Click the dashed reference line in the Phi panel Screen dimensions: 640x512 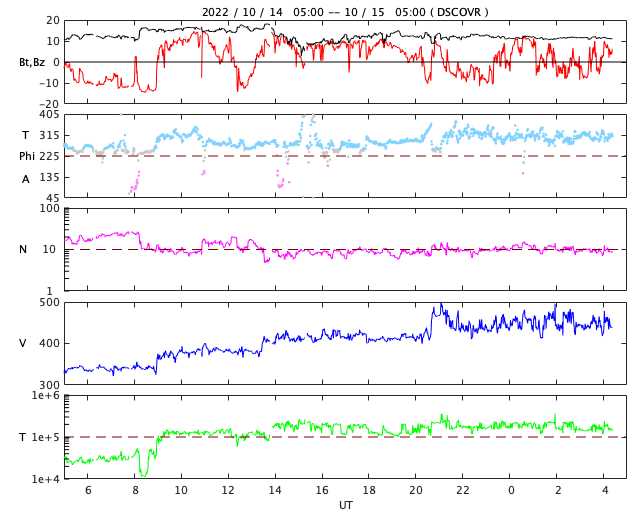click(x=345, y=156)
